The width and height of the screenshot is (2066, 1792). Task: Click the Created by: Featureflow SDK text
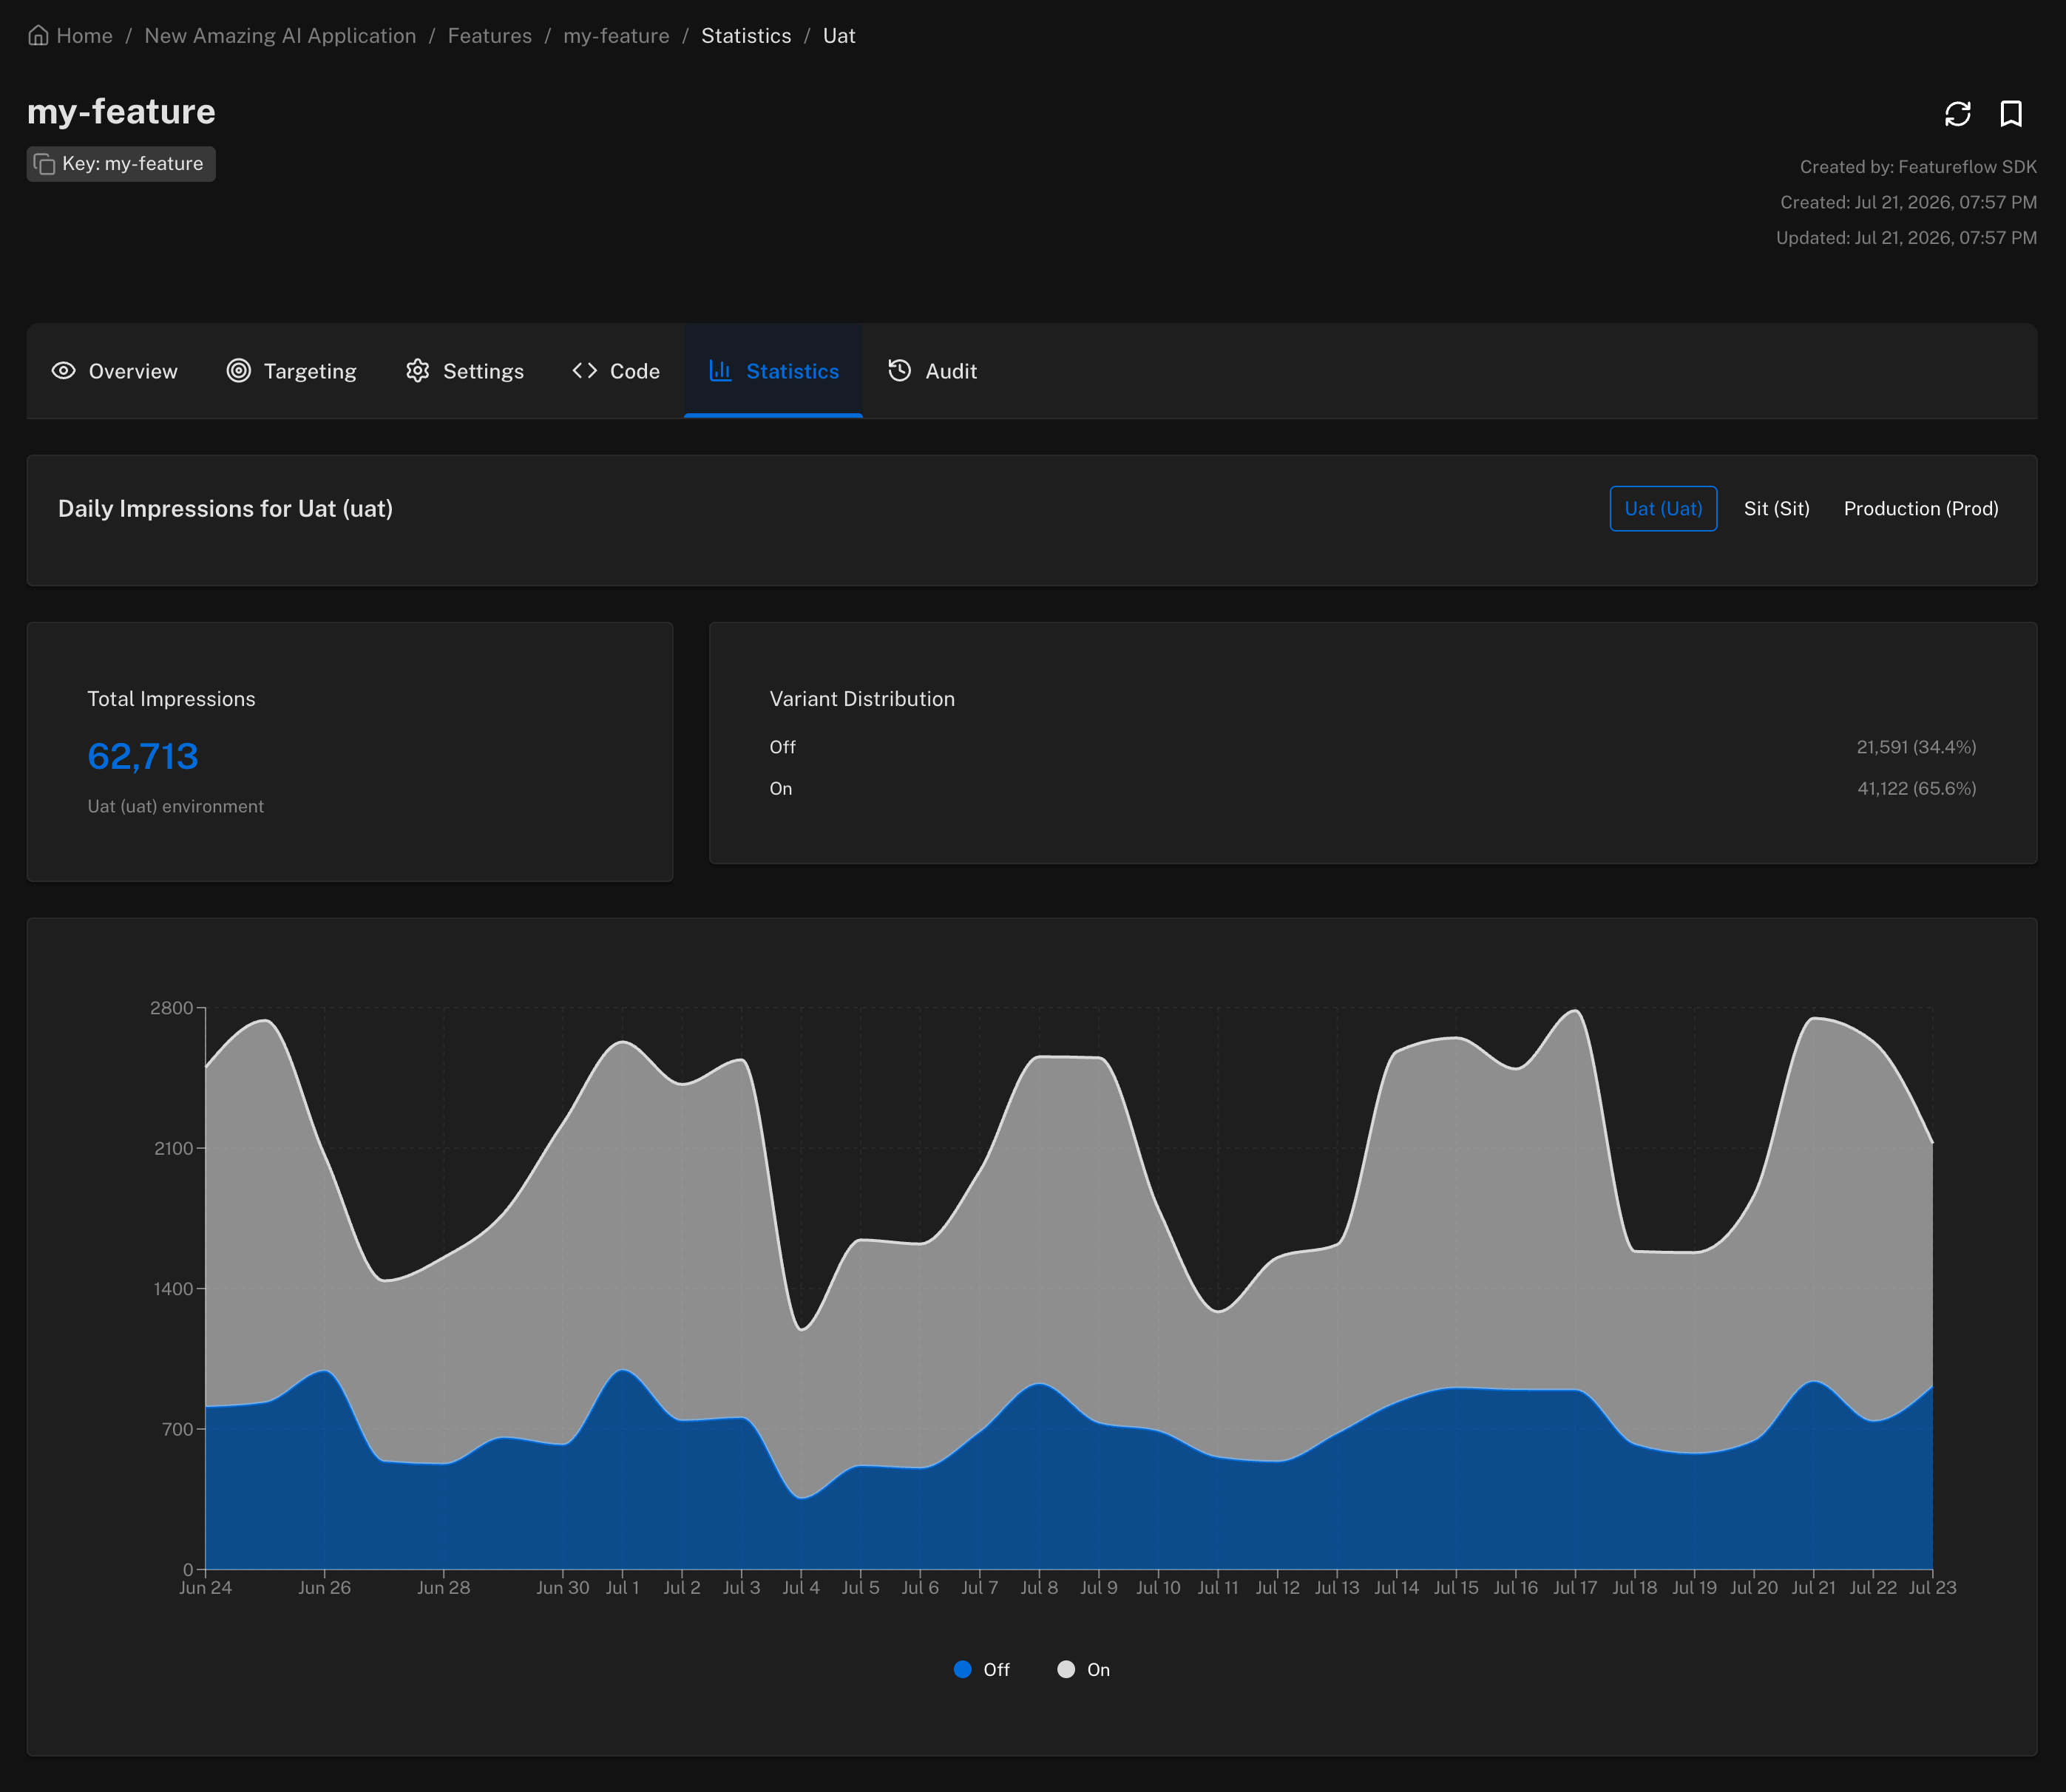coord(1918,167)
